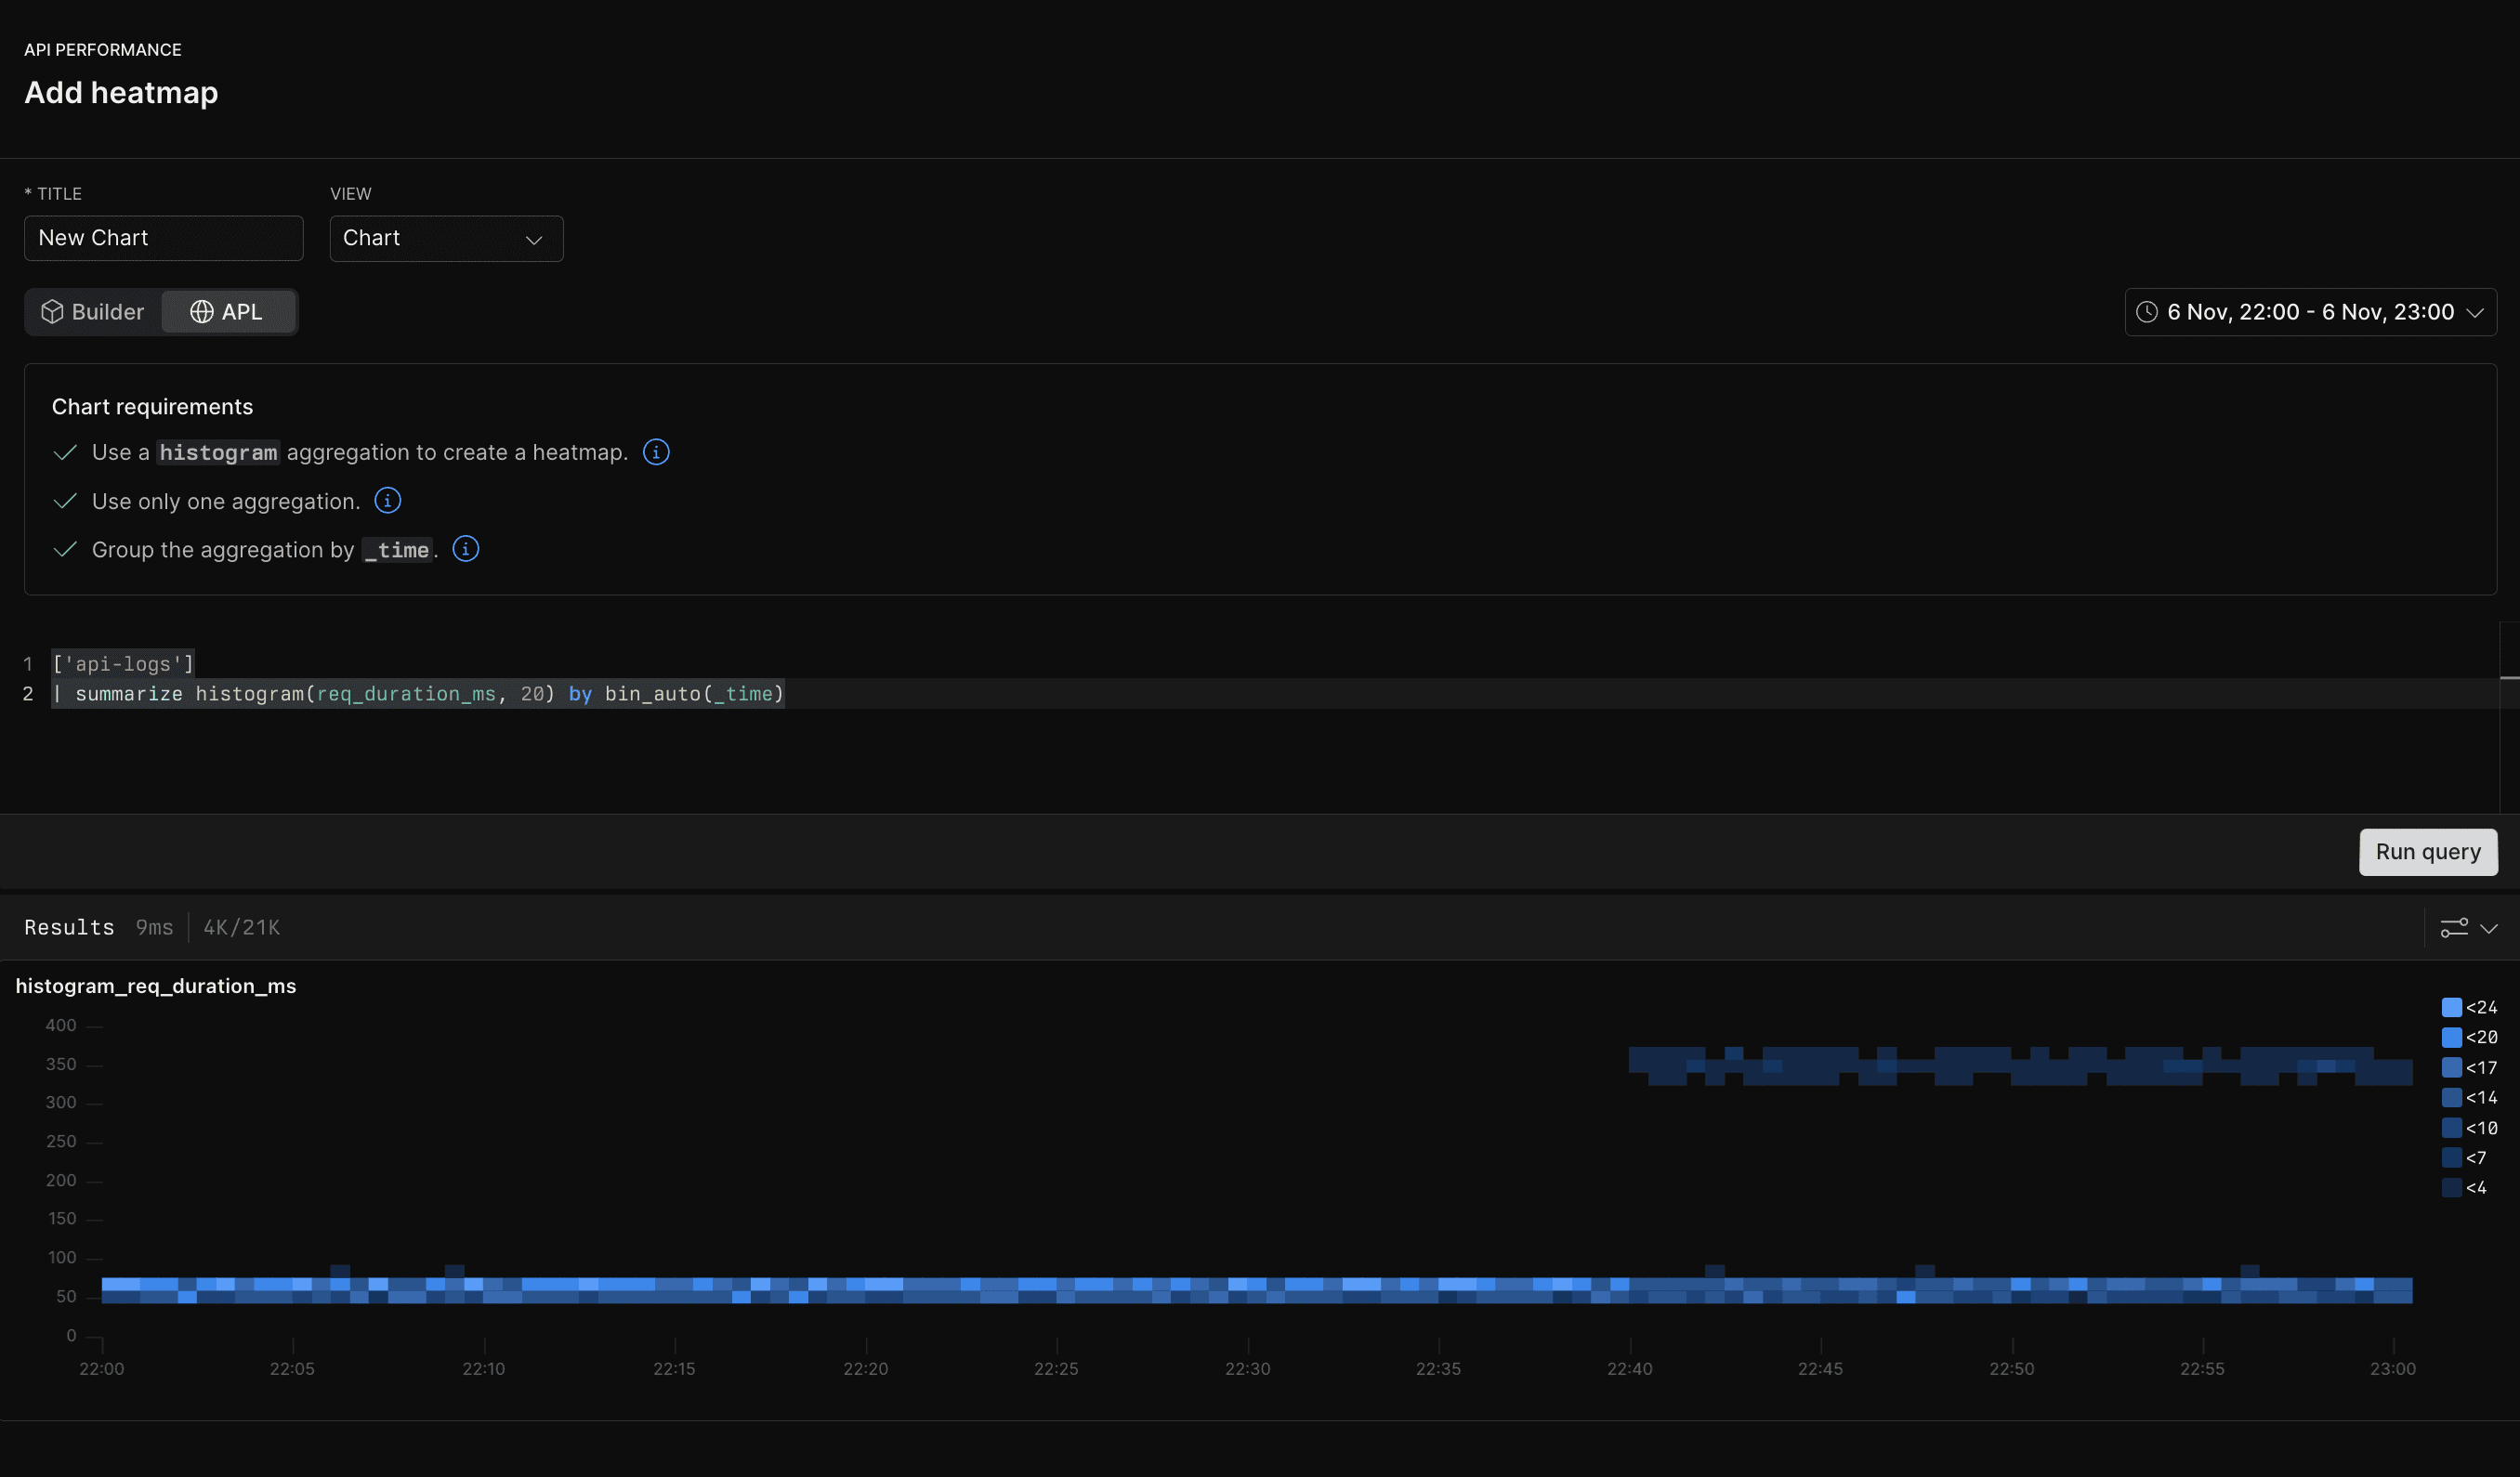Click the 'Chart requirements' heading

pos(152,407)
